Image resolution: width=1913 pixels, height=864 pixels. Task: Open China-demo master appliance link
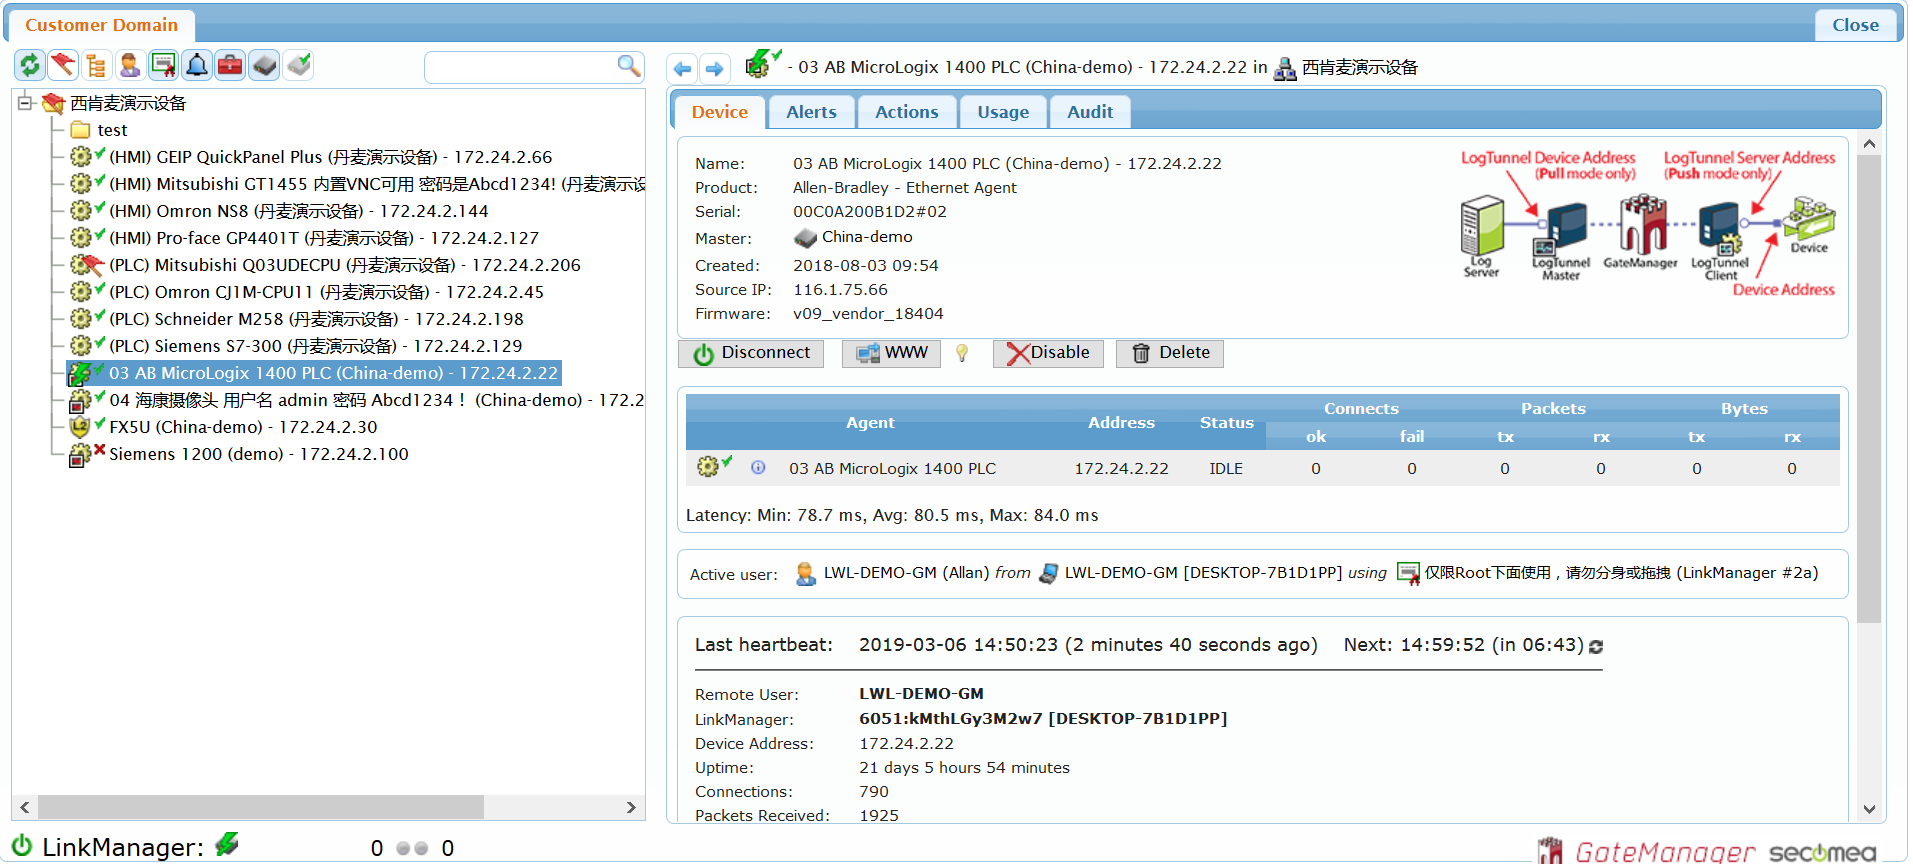[x=867, y=237]
